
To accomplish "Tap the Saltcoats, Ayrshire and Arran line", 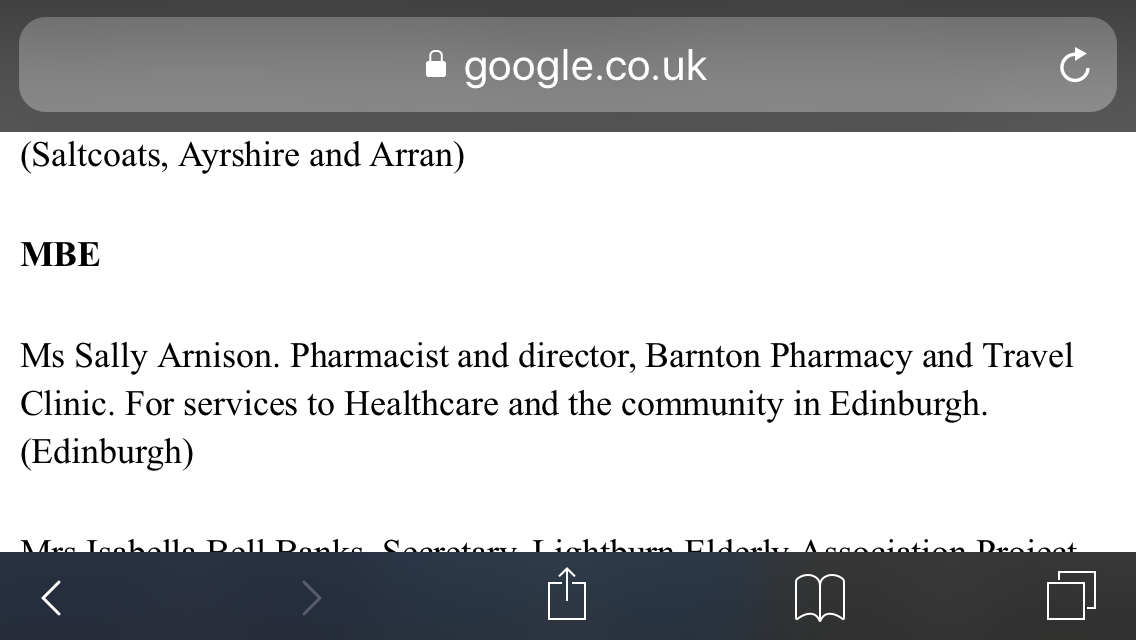I will [x=242, y=155].
